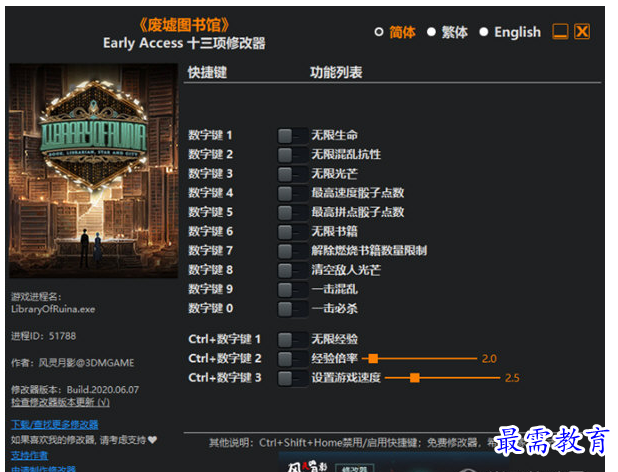Screen dimensions: 618x472
Task: Click 《废墟图书馆》 title text
Action: pos(184,25)
